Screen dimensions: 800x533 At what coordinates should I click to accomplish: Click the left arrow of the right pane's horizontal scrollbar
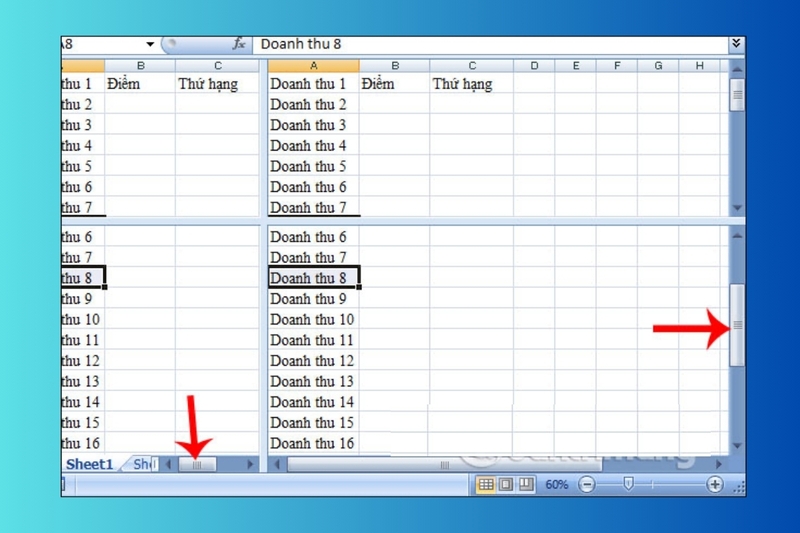(x=277, y=464)
